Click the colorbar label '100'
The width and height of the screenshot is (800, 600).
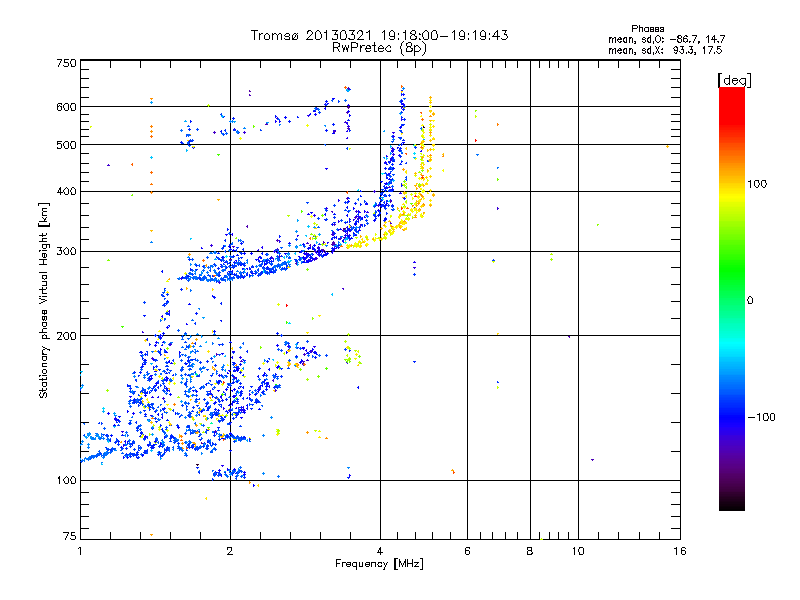point(757,184)
